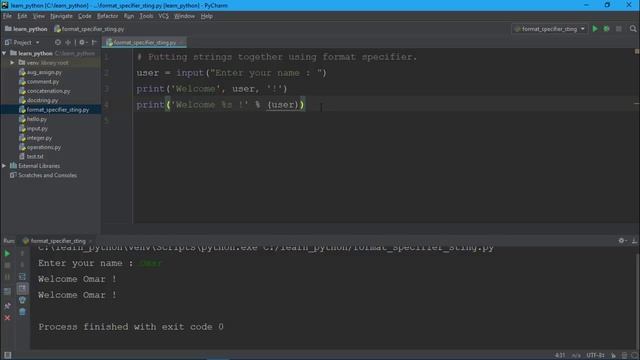Open operations.py in project tree
Image resolution: width=640 pixels, height=360 pixels.
click(x=44, y=147)
